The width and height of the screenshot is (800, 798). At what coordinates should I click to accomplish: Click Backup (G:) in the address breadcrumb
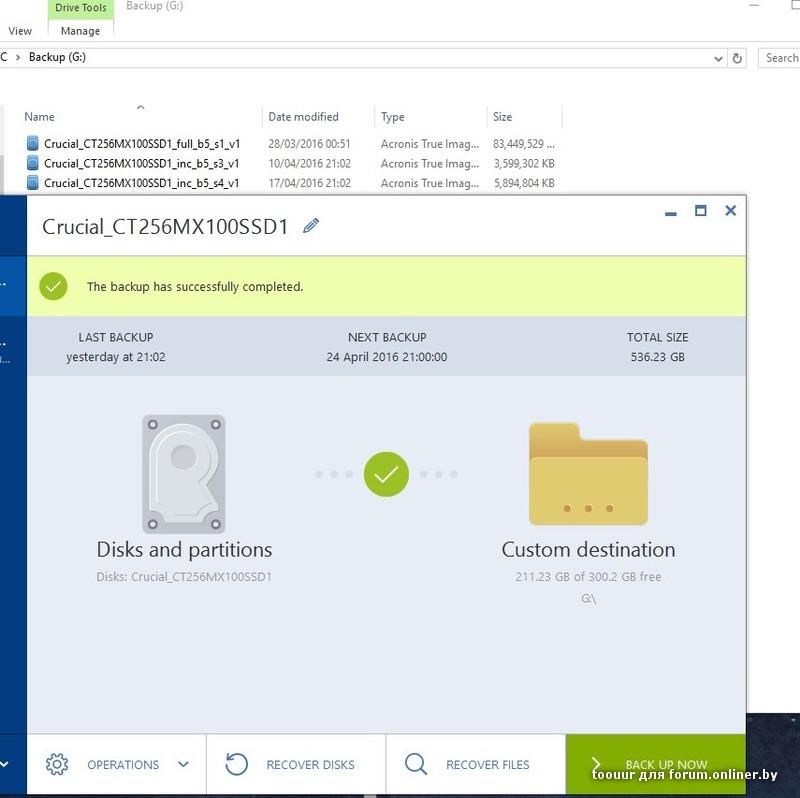(x=57, y=57)
